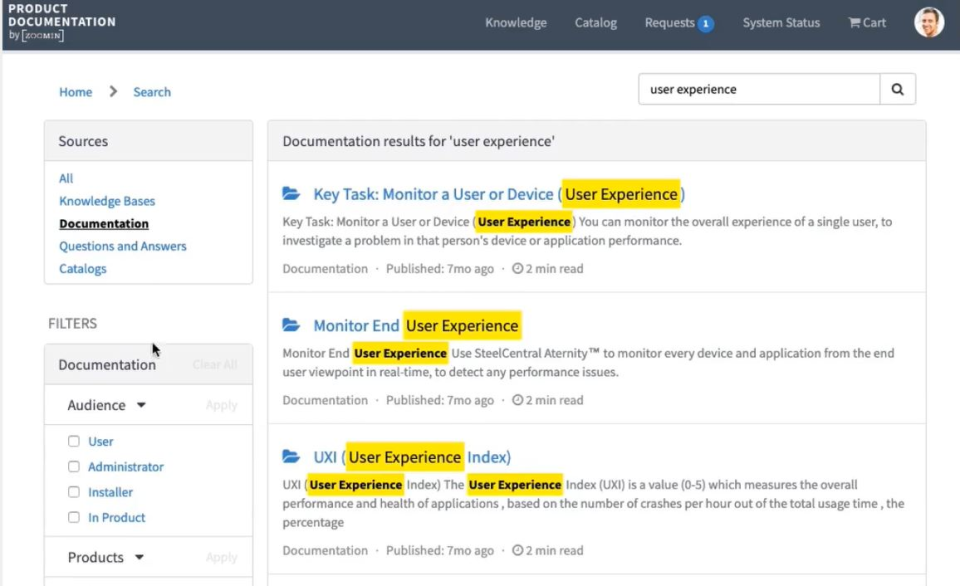Viewport: 960px width, 586px height.
Task: Select the Knowledge Bases source
Action: (x=106, y=200)
